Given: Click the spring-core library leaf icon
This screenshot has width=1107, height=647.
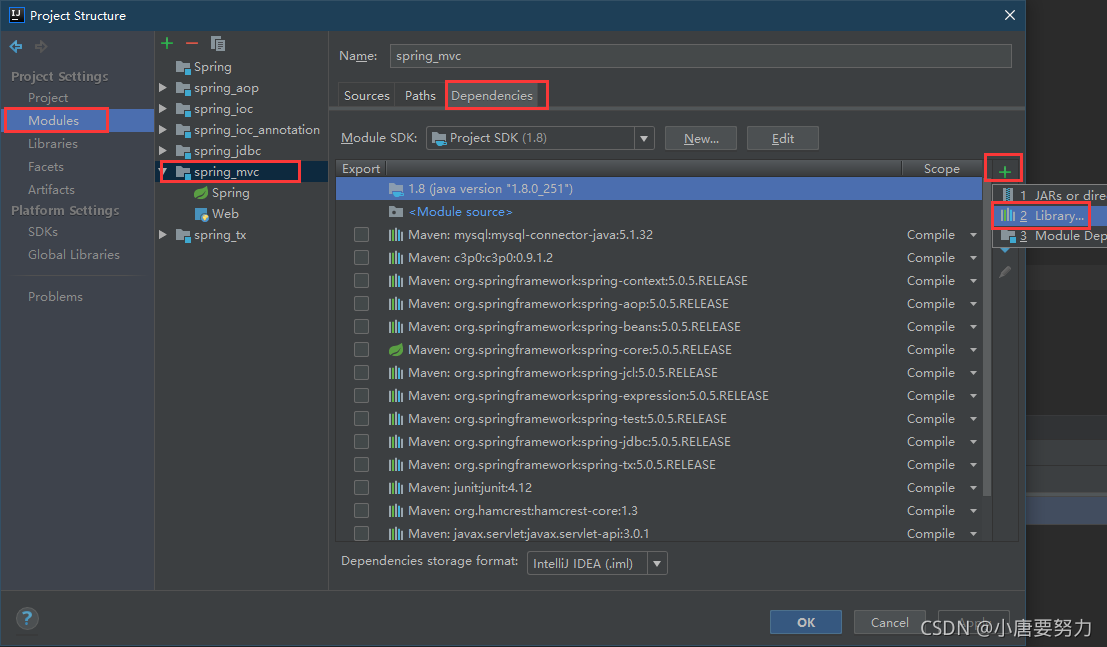Looking at the screenshot, I should click(396, 350).
